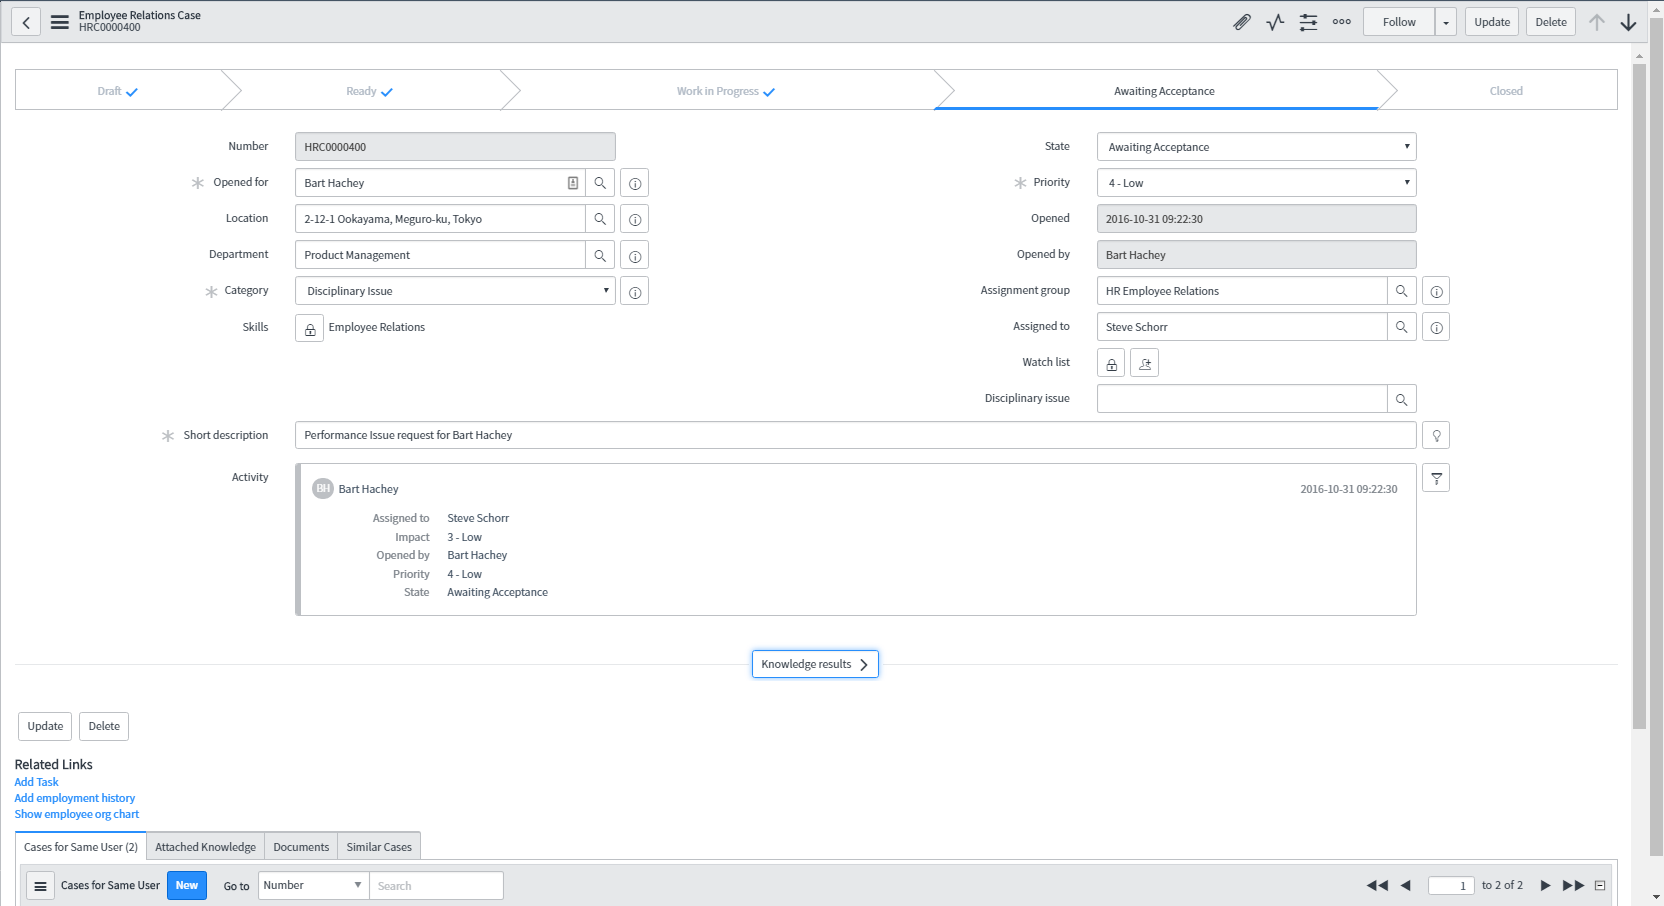Viewport: 1664px width, 906px height.
Task: Open Show employee org chart link
Action: 76,814
